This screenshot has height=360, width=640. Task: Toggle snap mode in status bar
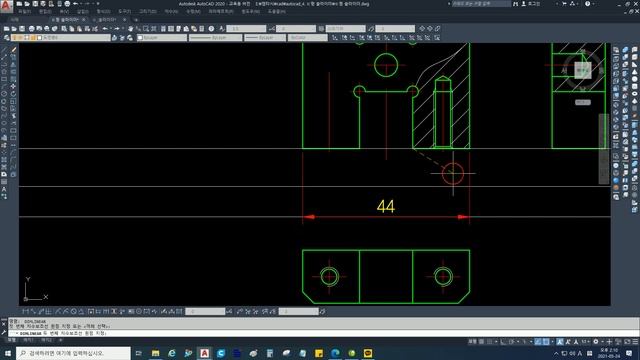click(489, 342)
